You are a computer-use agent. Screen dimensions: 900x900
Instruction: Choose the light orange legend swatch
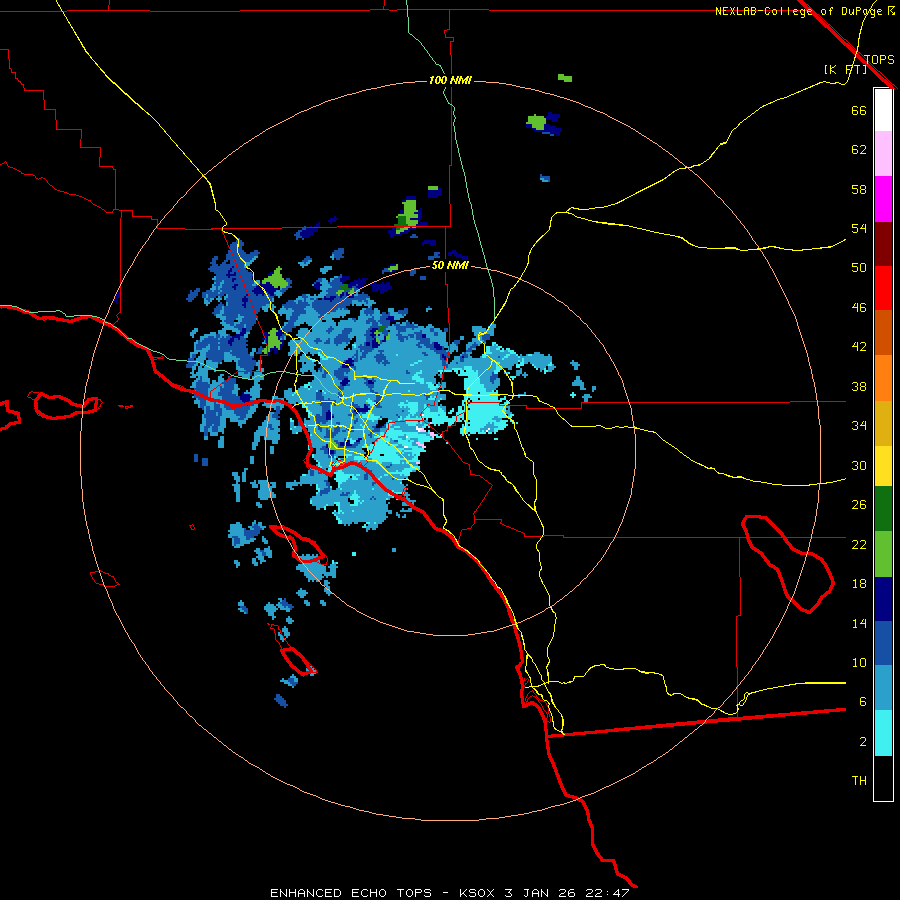pyautogui.click(x=883, y=378)
